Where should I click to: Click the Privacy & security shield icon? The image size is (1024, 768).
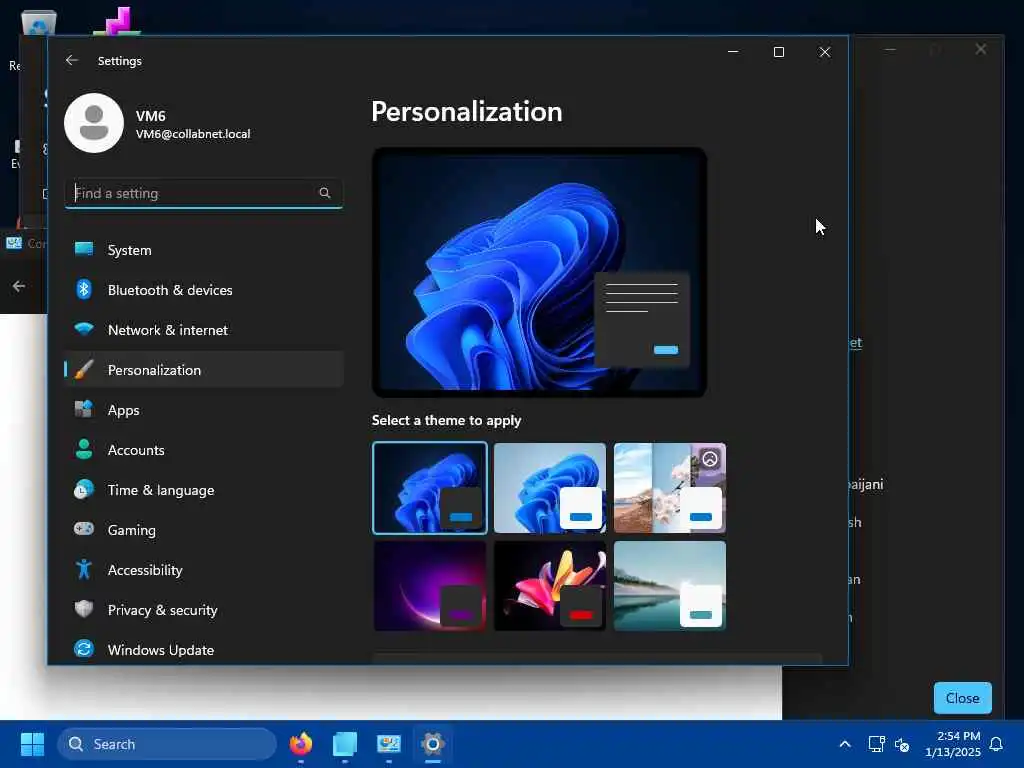click(x=84, y=609)
